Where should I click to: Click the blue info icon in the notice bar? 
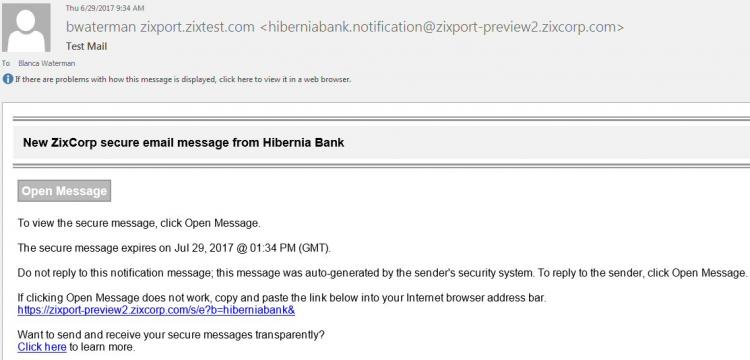[8, 79]
